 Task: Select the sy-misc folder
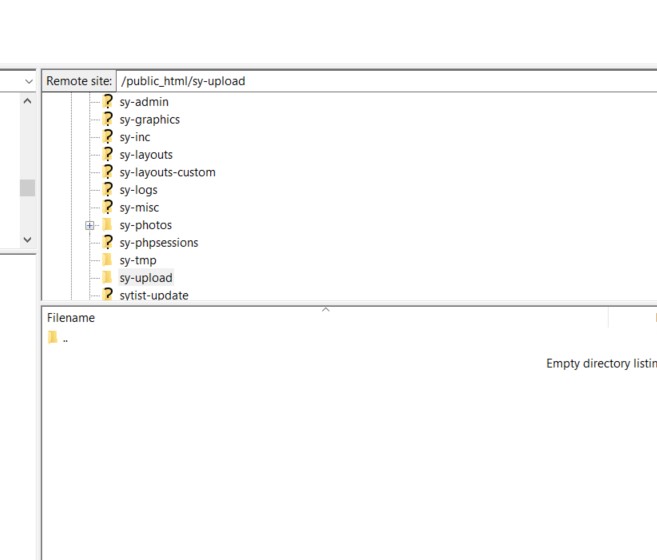139,207
